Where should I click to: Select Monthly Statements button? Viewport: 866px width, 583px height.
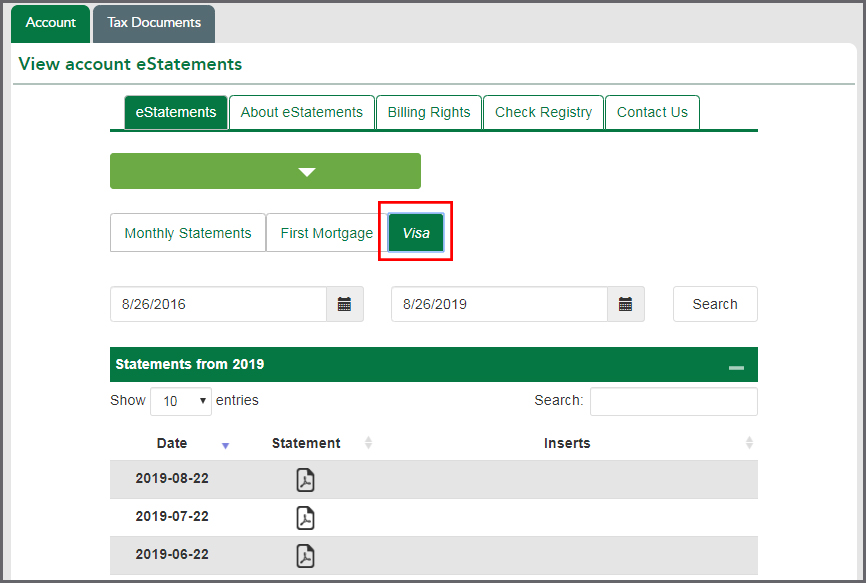tap(188, 233)
